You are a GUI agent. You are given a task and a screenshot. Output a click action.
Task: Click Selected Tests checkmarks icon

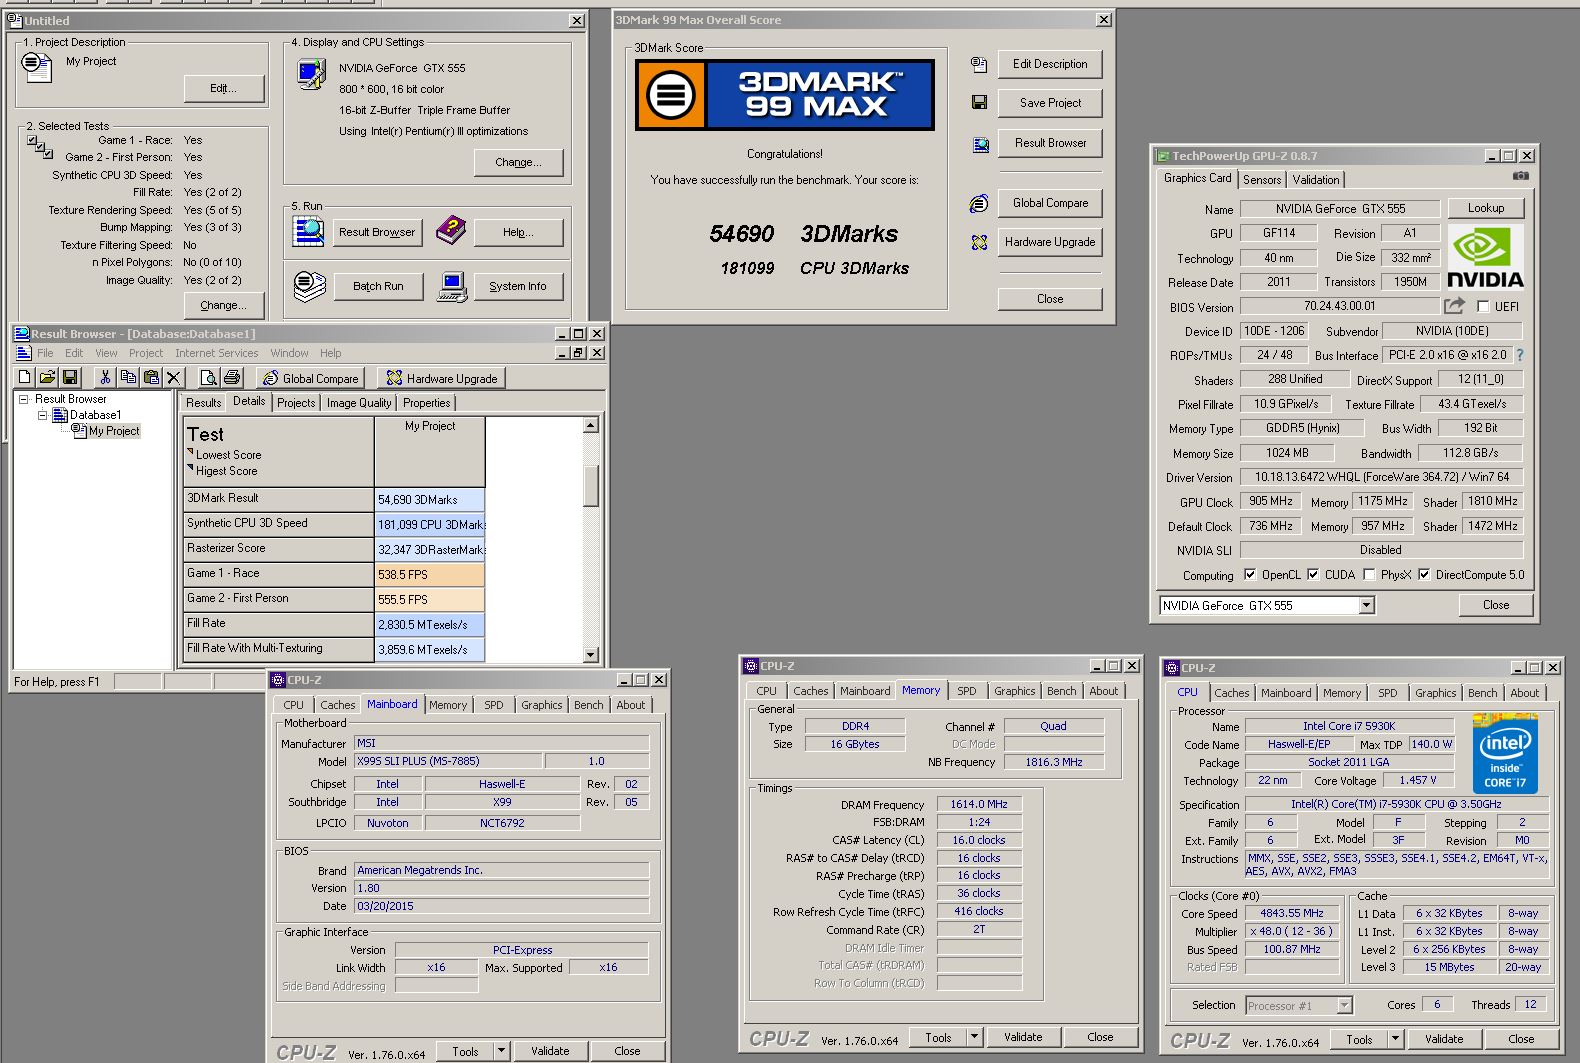tap(40, 147)
